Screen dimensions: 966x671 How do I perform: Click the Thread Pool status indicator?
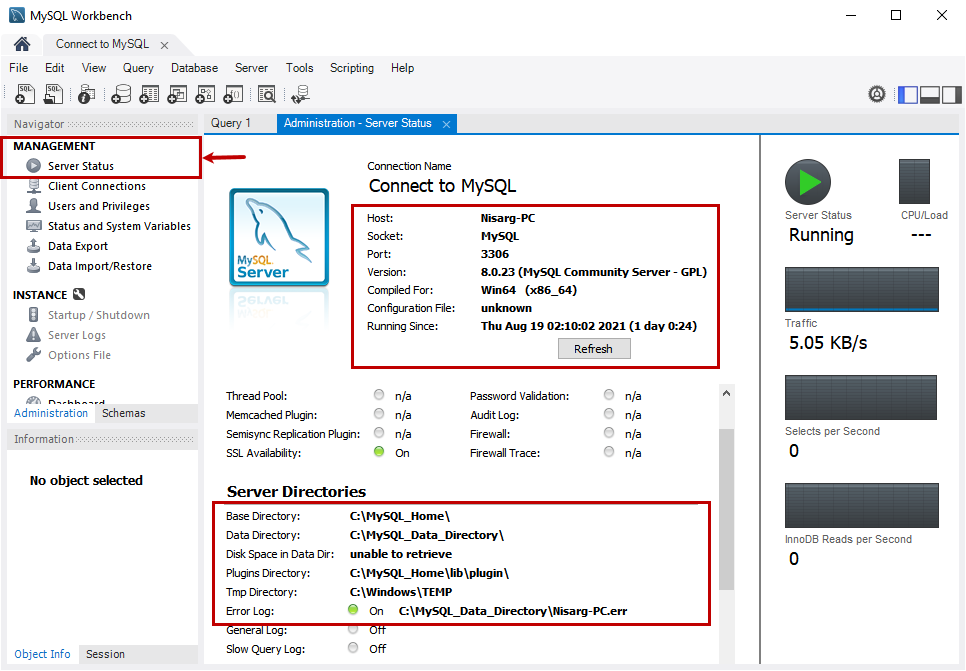coord(379,394)
